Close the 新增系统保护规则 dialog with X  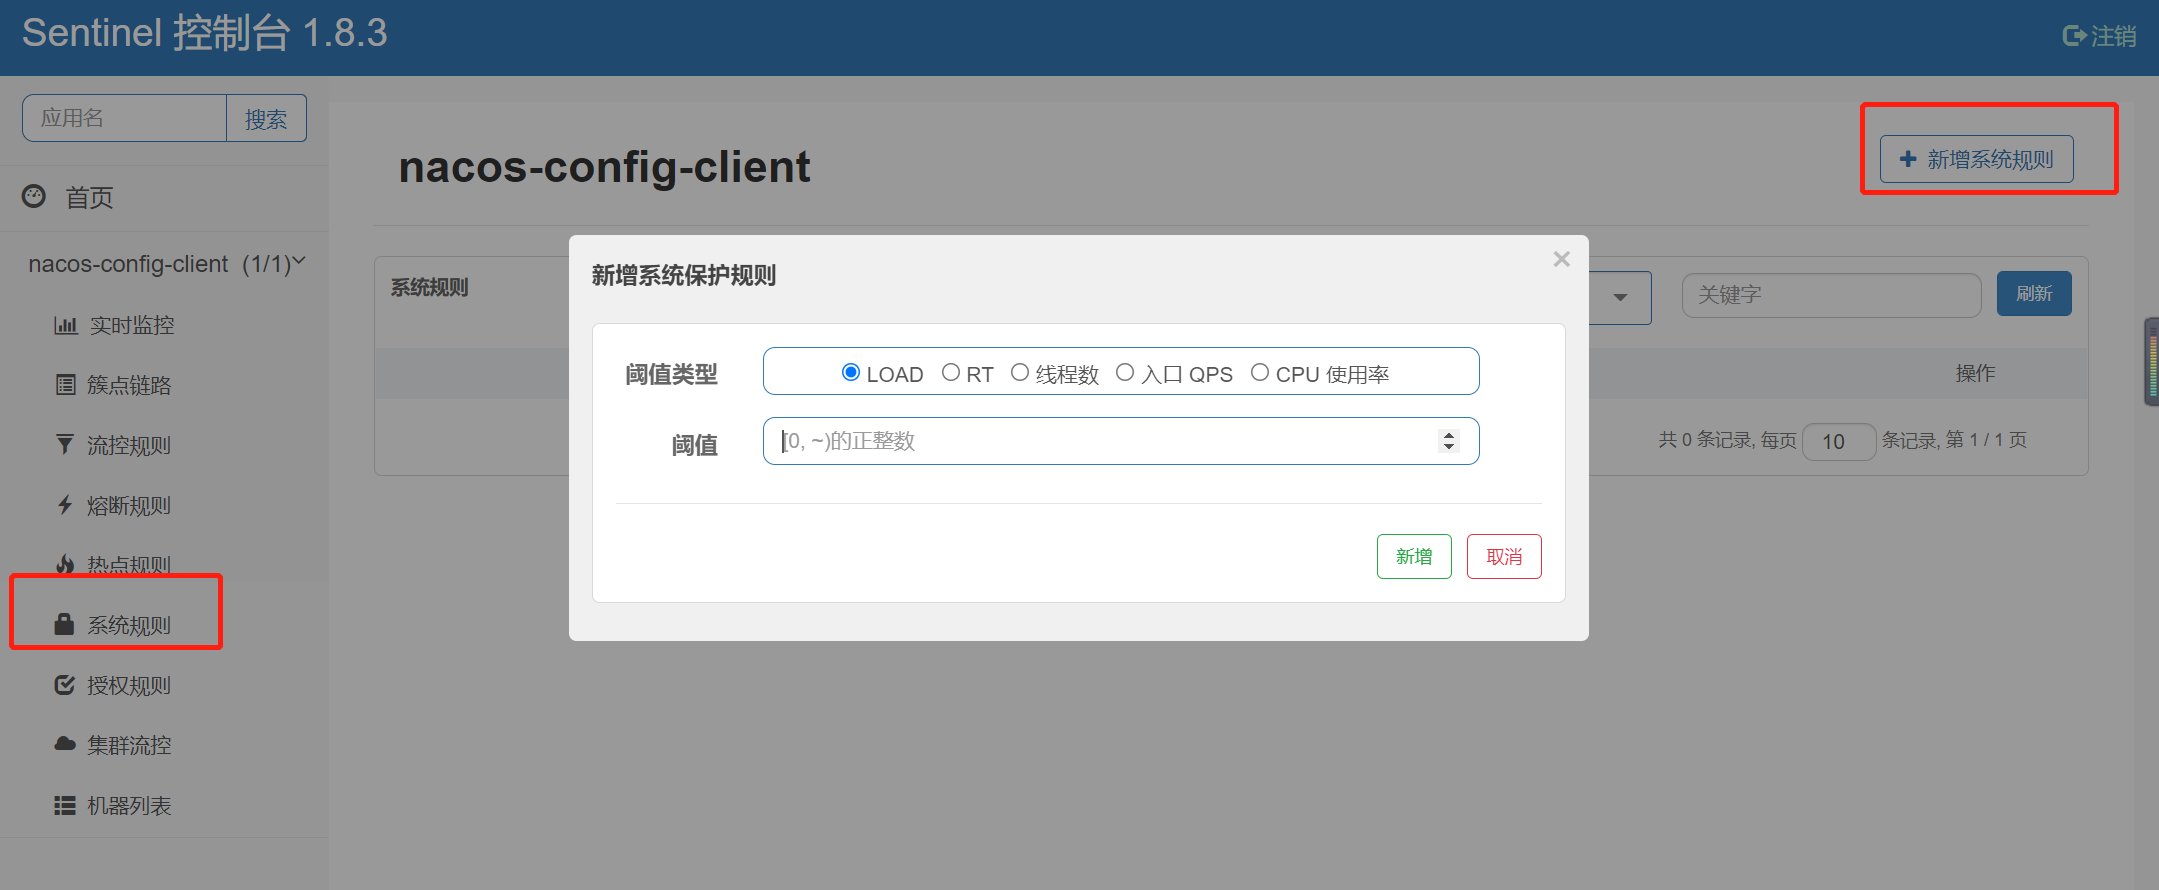coord(1561,259)
